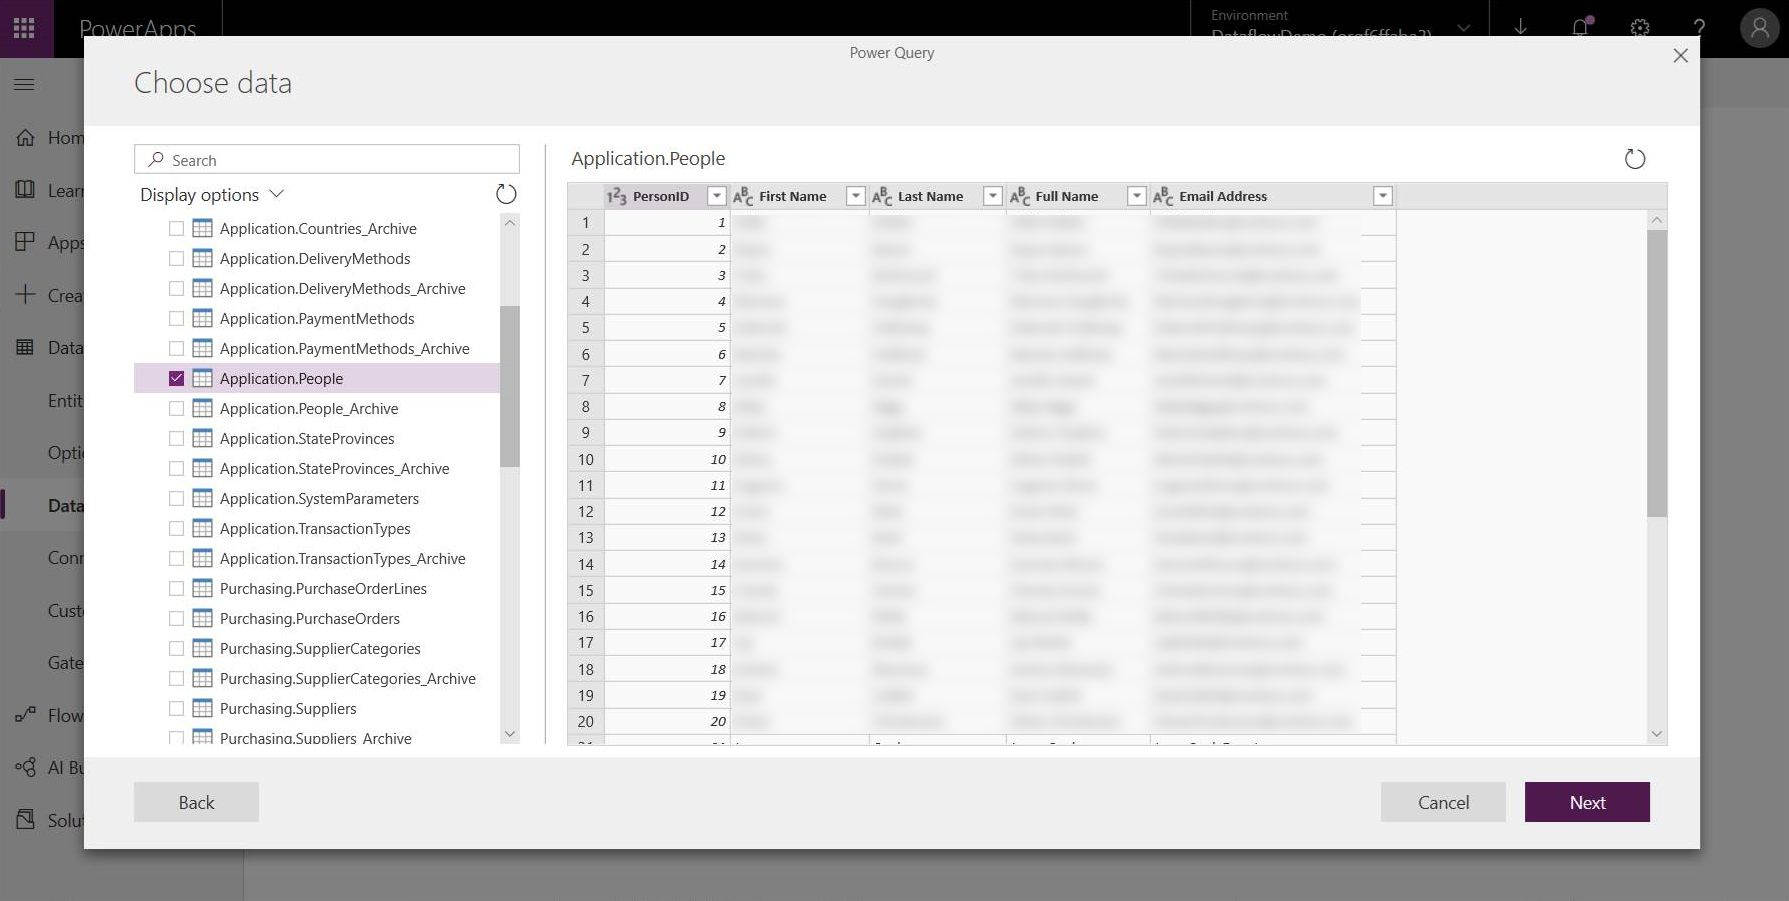Image resolution: width=1789 pixels, height=901 pixels.
Task: Click the Create plus icon in sidebar
Action: [25, 295]
